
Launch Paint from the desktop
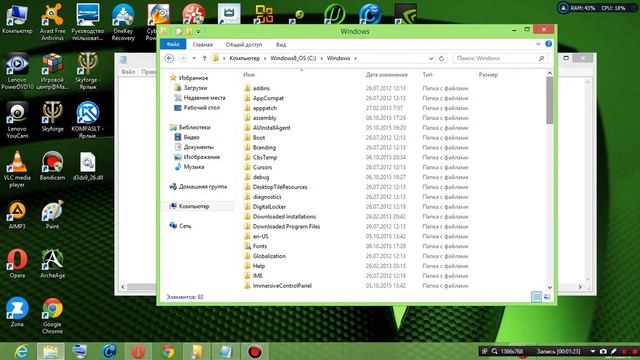click(x=52, y=214)
